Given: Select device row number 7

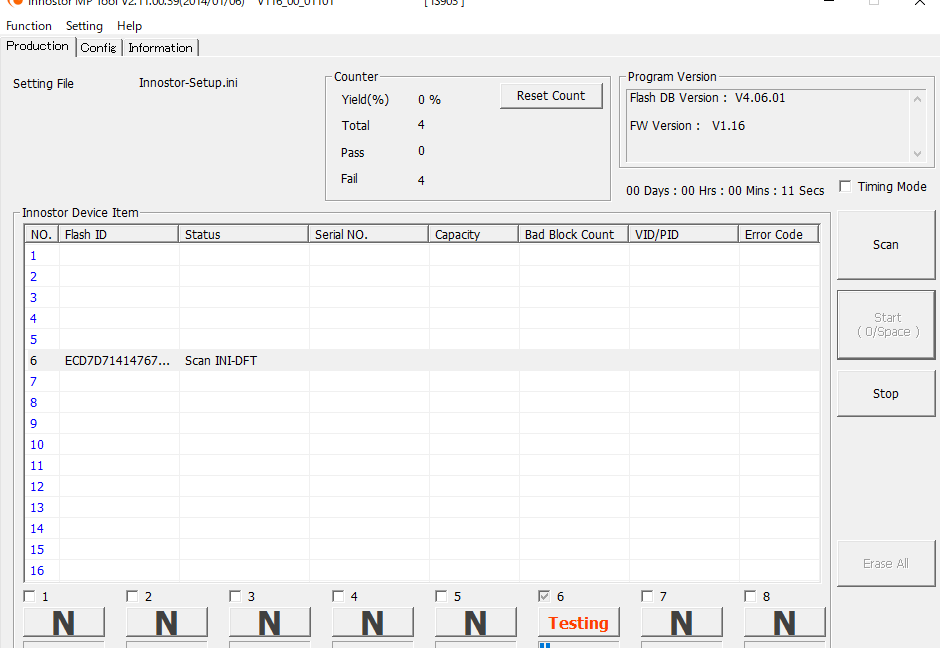Looking at the screenshot, I should pyautogui.click(x=422, y=381).
